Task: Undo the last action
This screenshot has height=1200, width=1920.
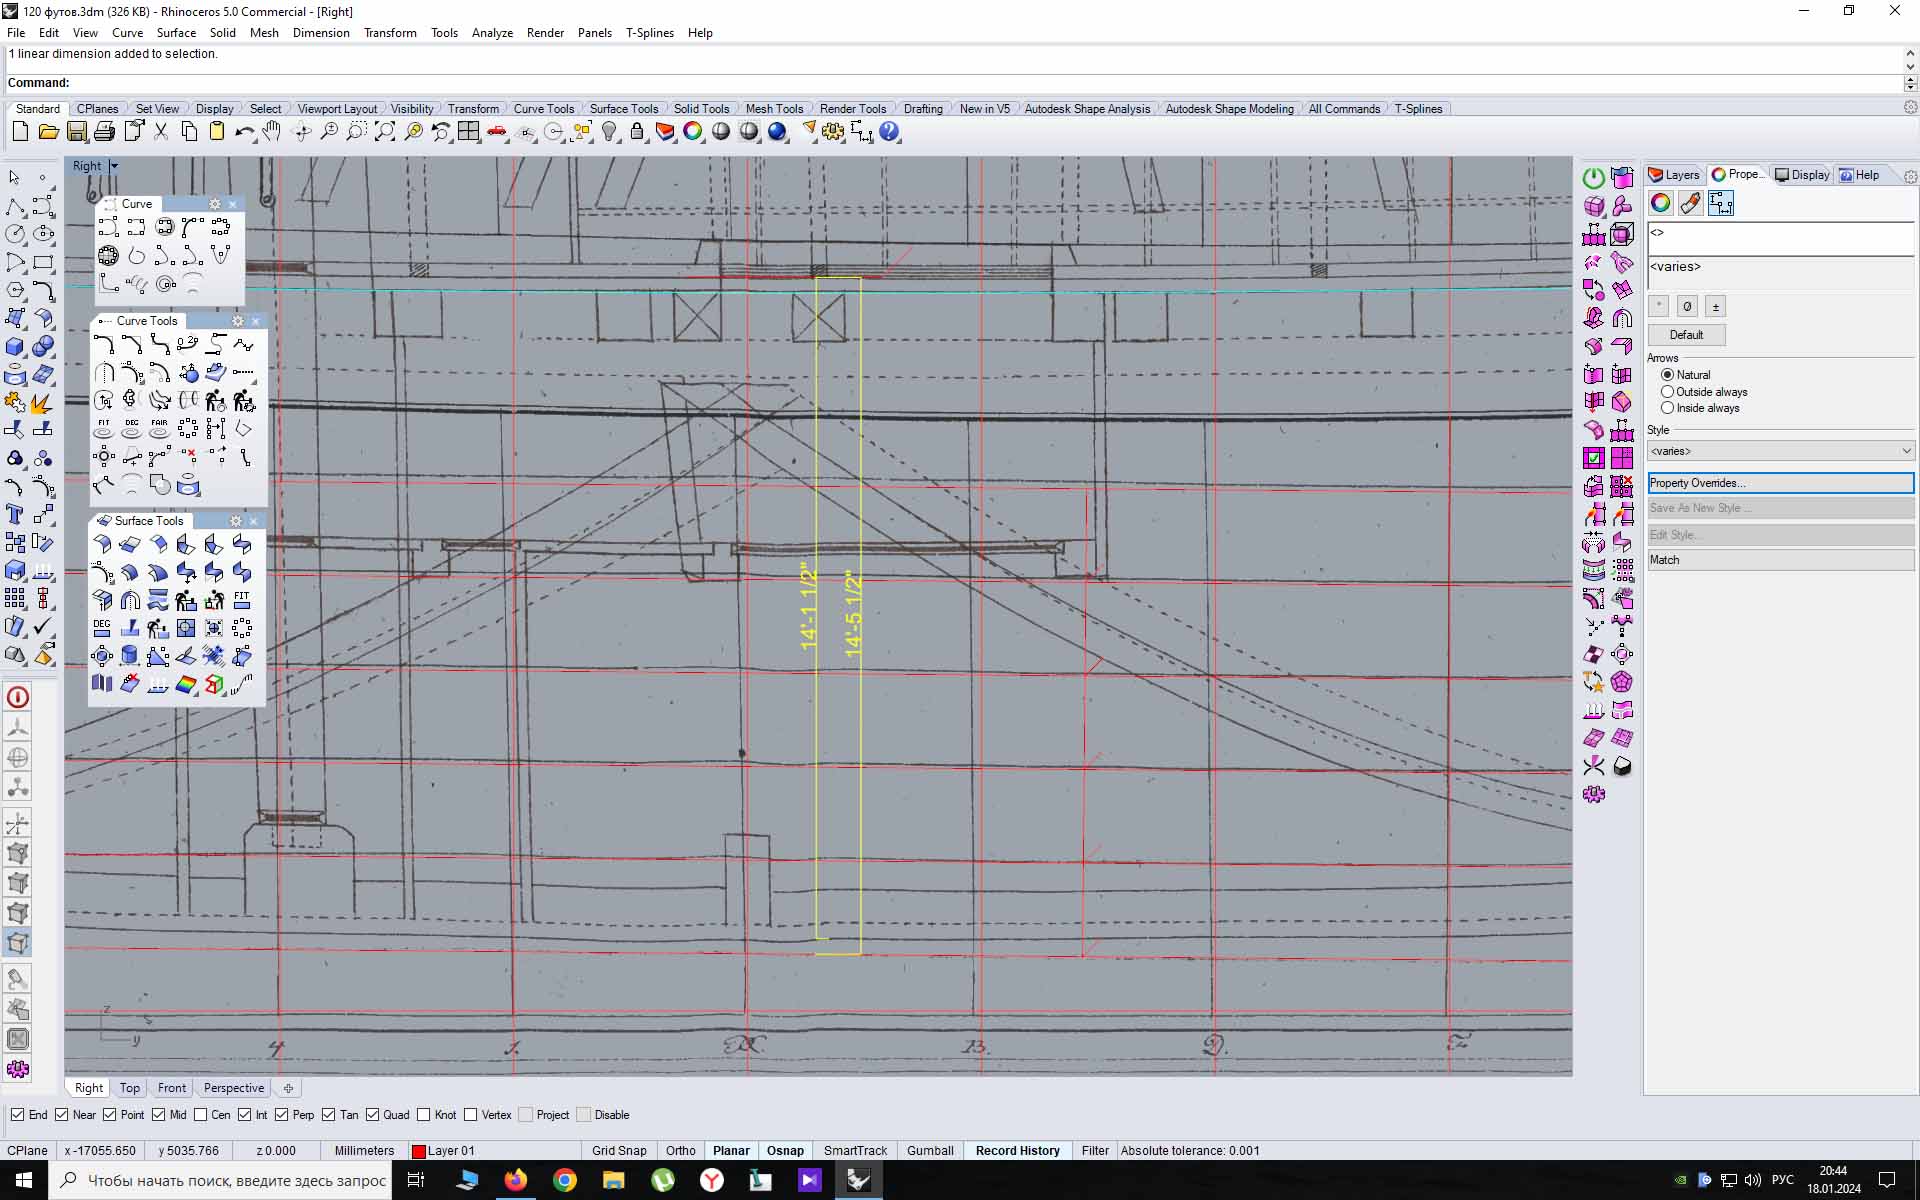Action: [244, 131]
